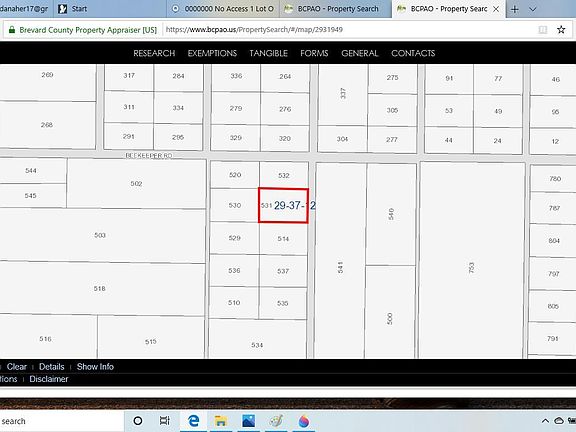Select parcel 510 on the map
576x432 pixels.
pyautogui.click(x=234, y=303)
